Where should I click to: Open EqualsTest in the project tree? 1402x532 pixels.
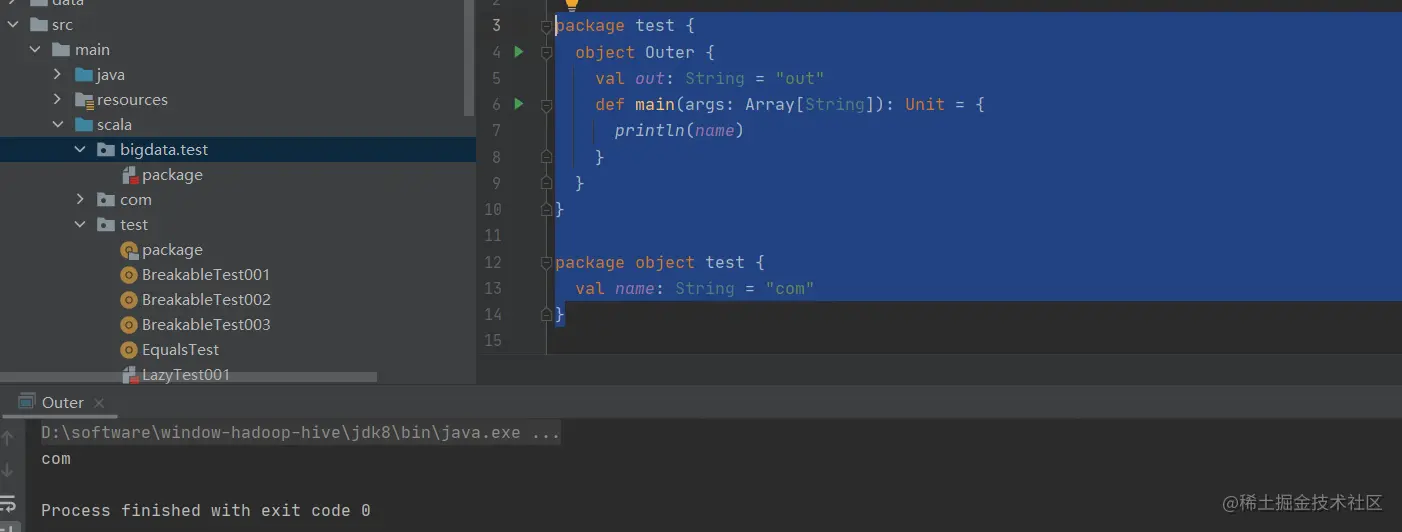point(180,350)
